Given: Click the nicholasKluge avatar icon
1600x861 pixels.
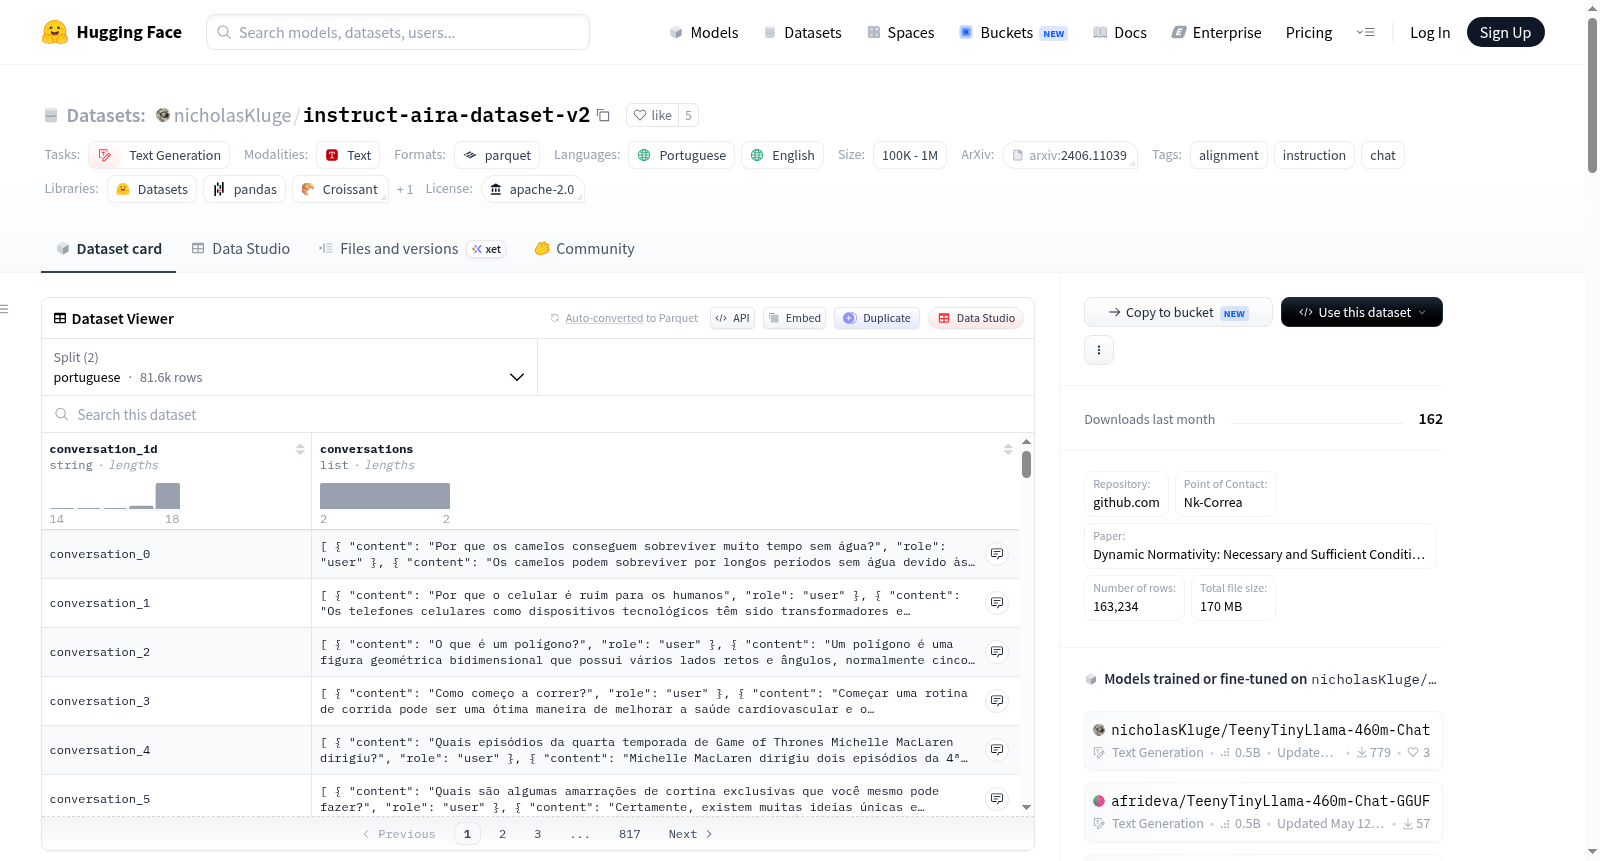Looking at the screenshot, I should coord(163,115).
